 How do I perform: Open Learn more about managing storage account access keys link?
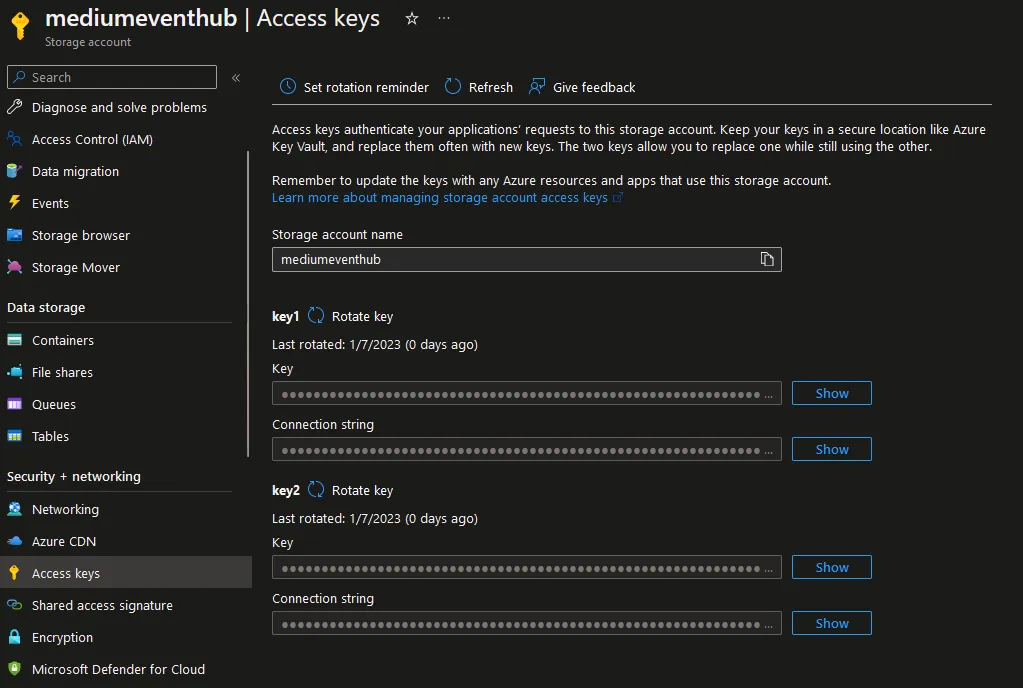(x=440, y=198)
